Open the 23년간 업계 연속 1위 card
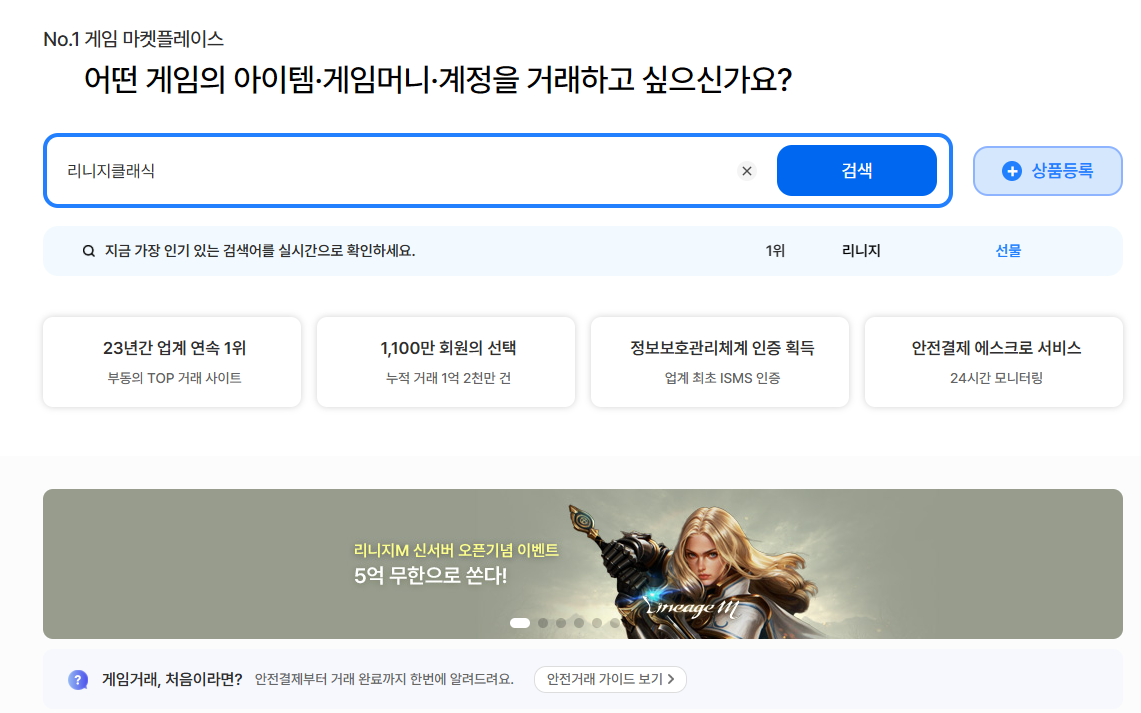Screen dimensions: 1141x713 point(172,362)
